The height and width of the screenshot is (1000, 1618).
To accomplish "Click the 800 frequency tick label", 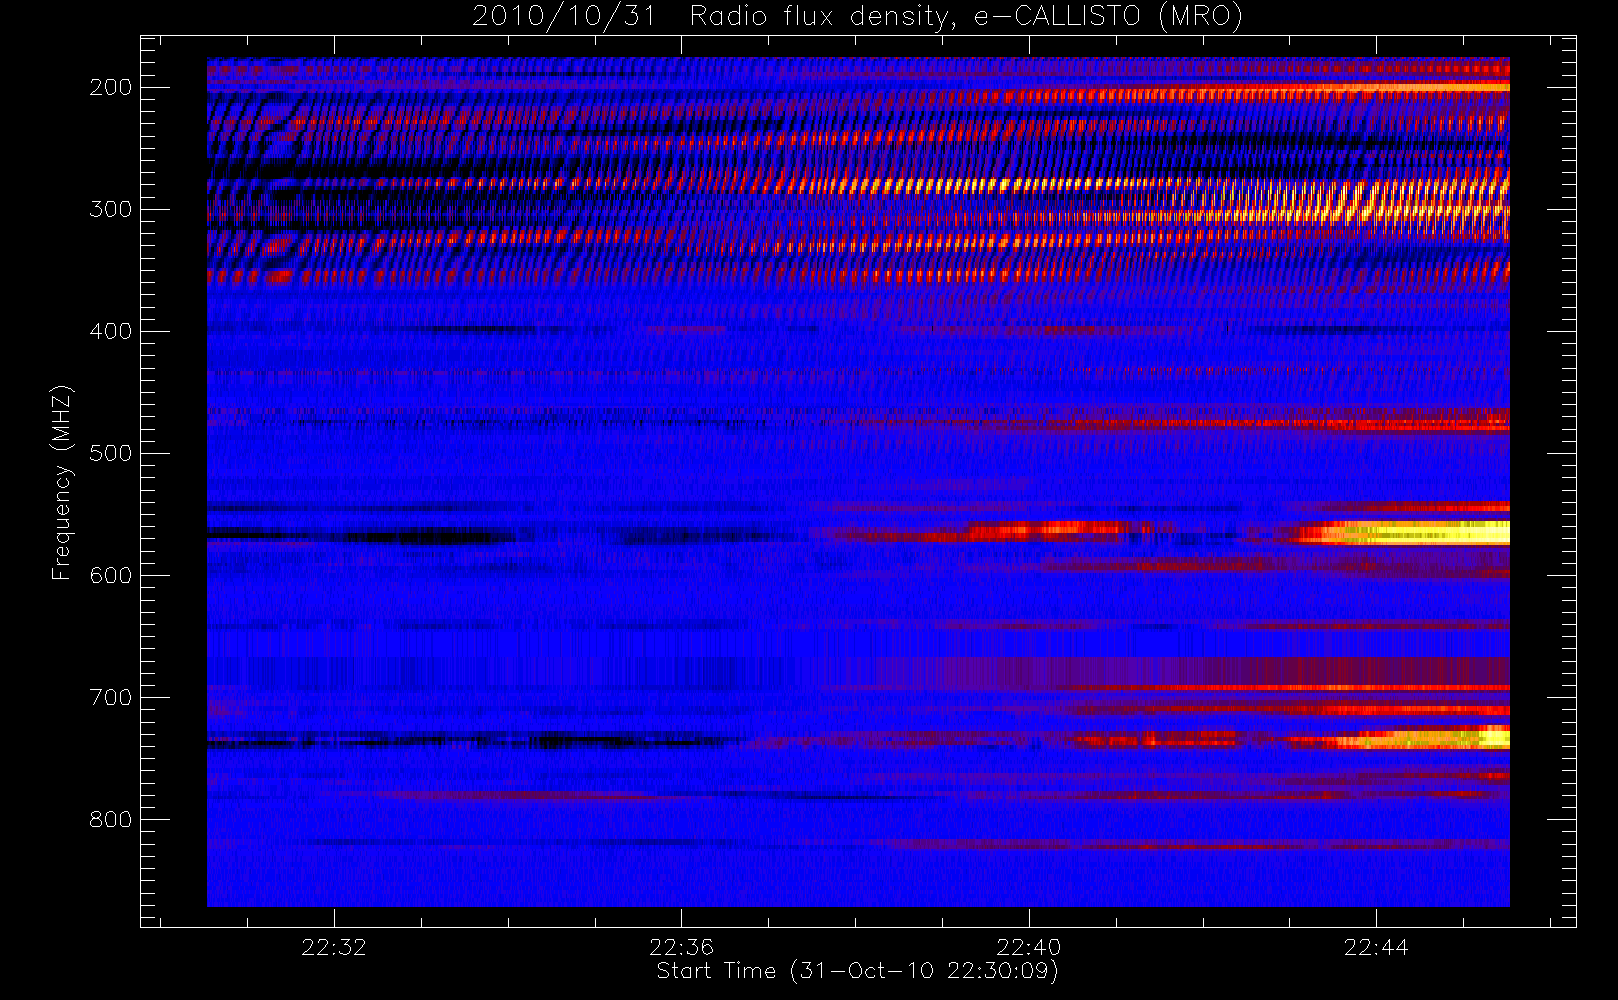I will click(110, 819).
